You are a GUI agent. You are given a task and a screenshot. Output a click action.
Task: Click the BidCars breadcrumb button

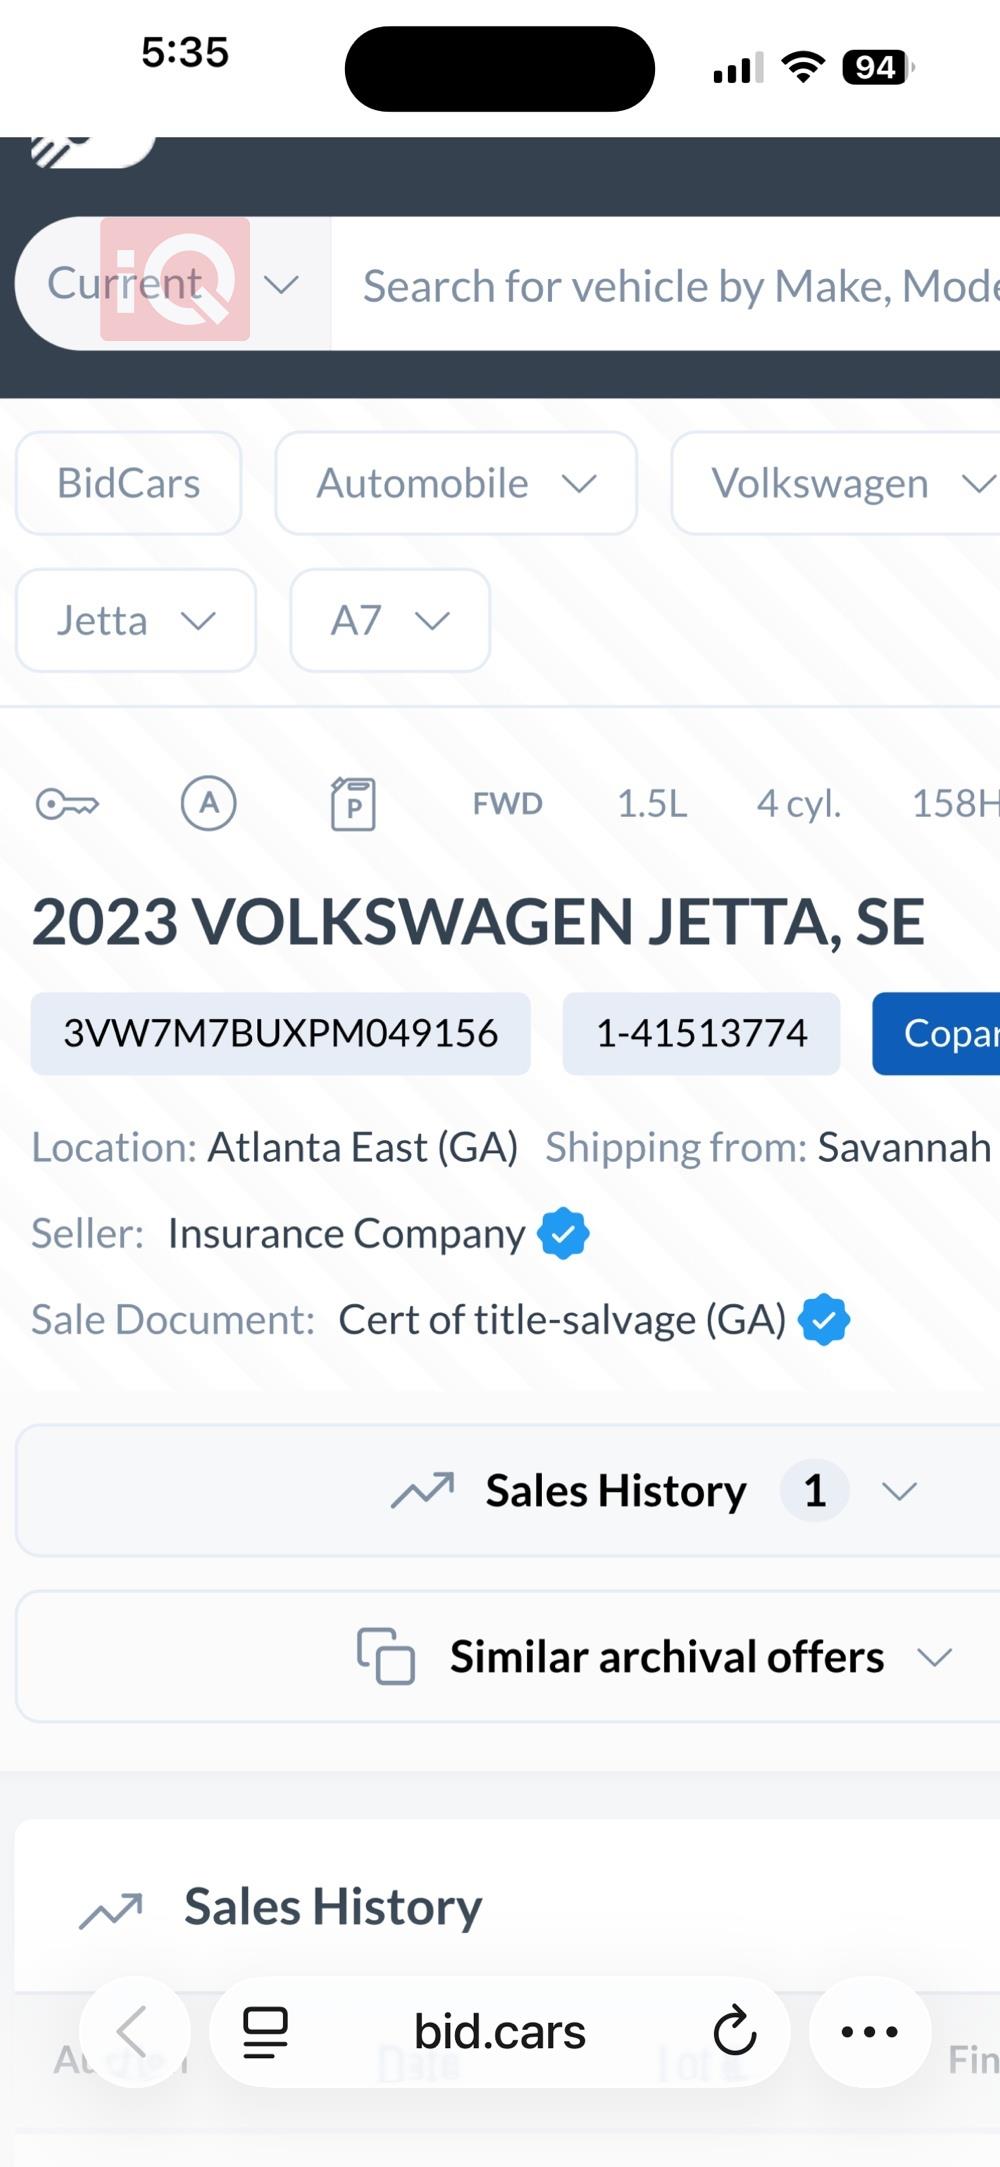[129, 483]
